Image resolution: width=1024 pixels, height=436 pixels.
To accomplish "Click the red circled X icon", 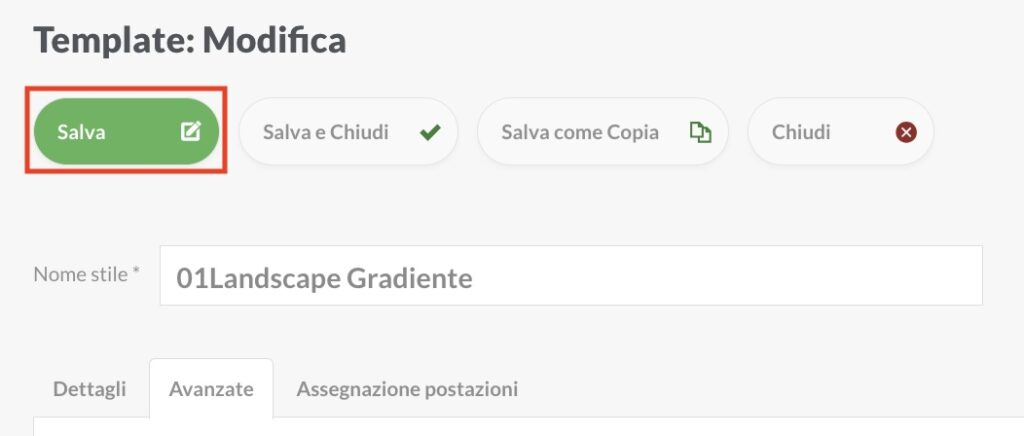I will coord(906,132).
